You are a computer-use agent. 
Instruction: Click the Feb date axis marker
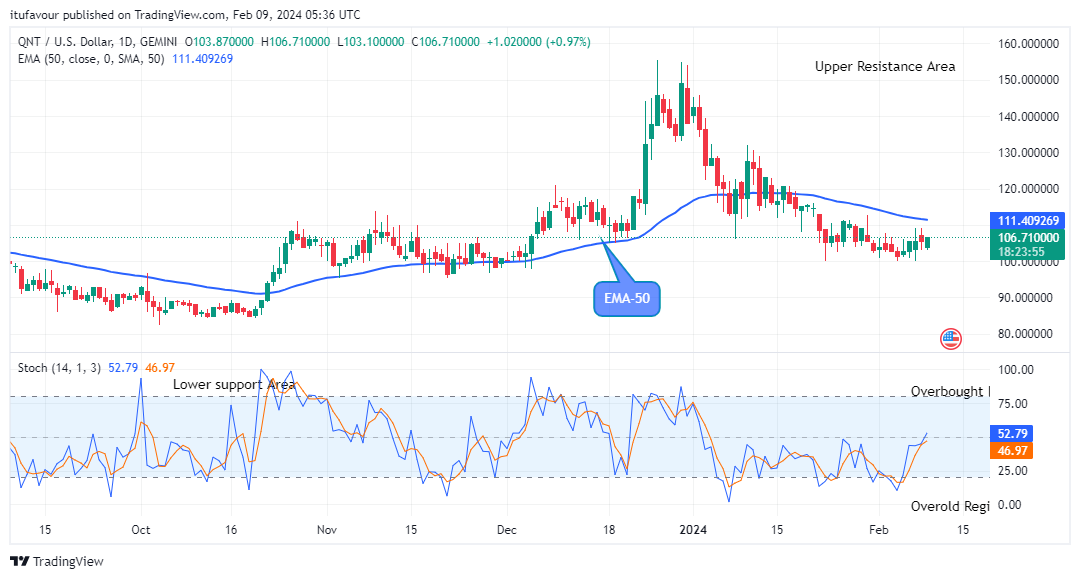pos(879,529)
